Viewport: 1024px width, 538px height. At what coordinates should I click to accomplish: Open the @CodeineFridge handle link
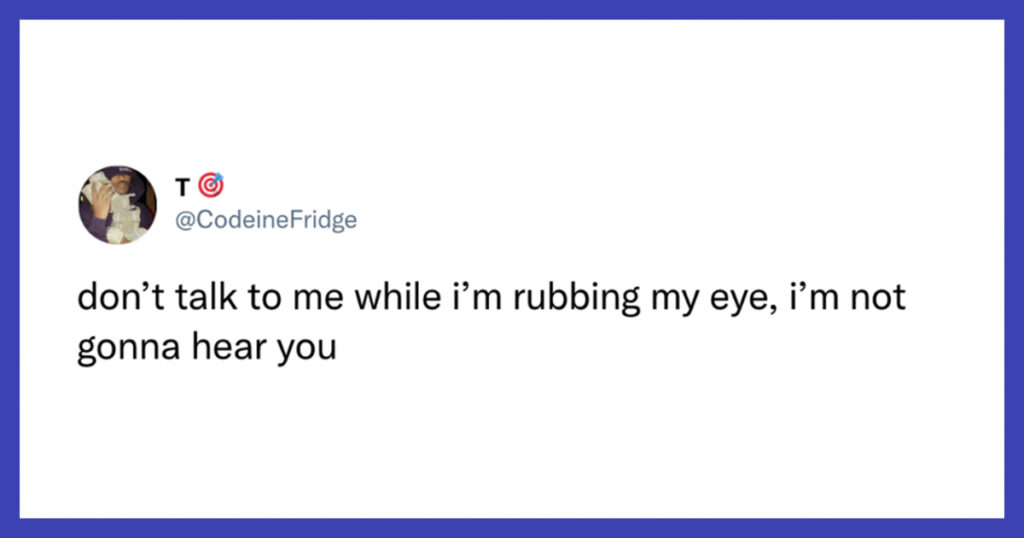(x=266, y=220)
